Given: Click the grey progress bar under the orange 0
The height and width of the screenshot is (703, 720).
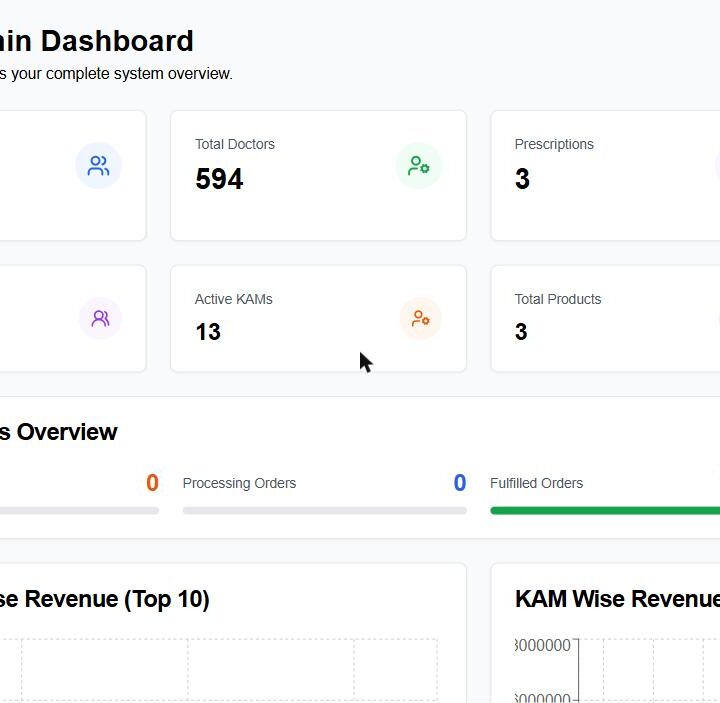Looking at the screenshot, I should 79,511.
